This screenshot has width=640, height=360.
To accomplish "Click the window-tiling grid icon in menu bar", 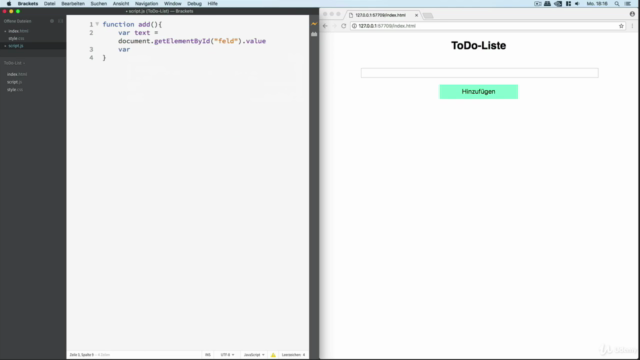I will [568, 4].
